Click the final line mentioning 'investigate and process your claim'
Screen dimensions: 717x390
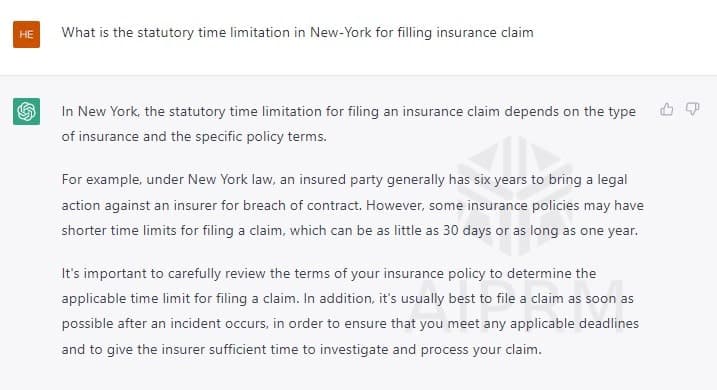click(x=301, y=350)
